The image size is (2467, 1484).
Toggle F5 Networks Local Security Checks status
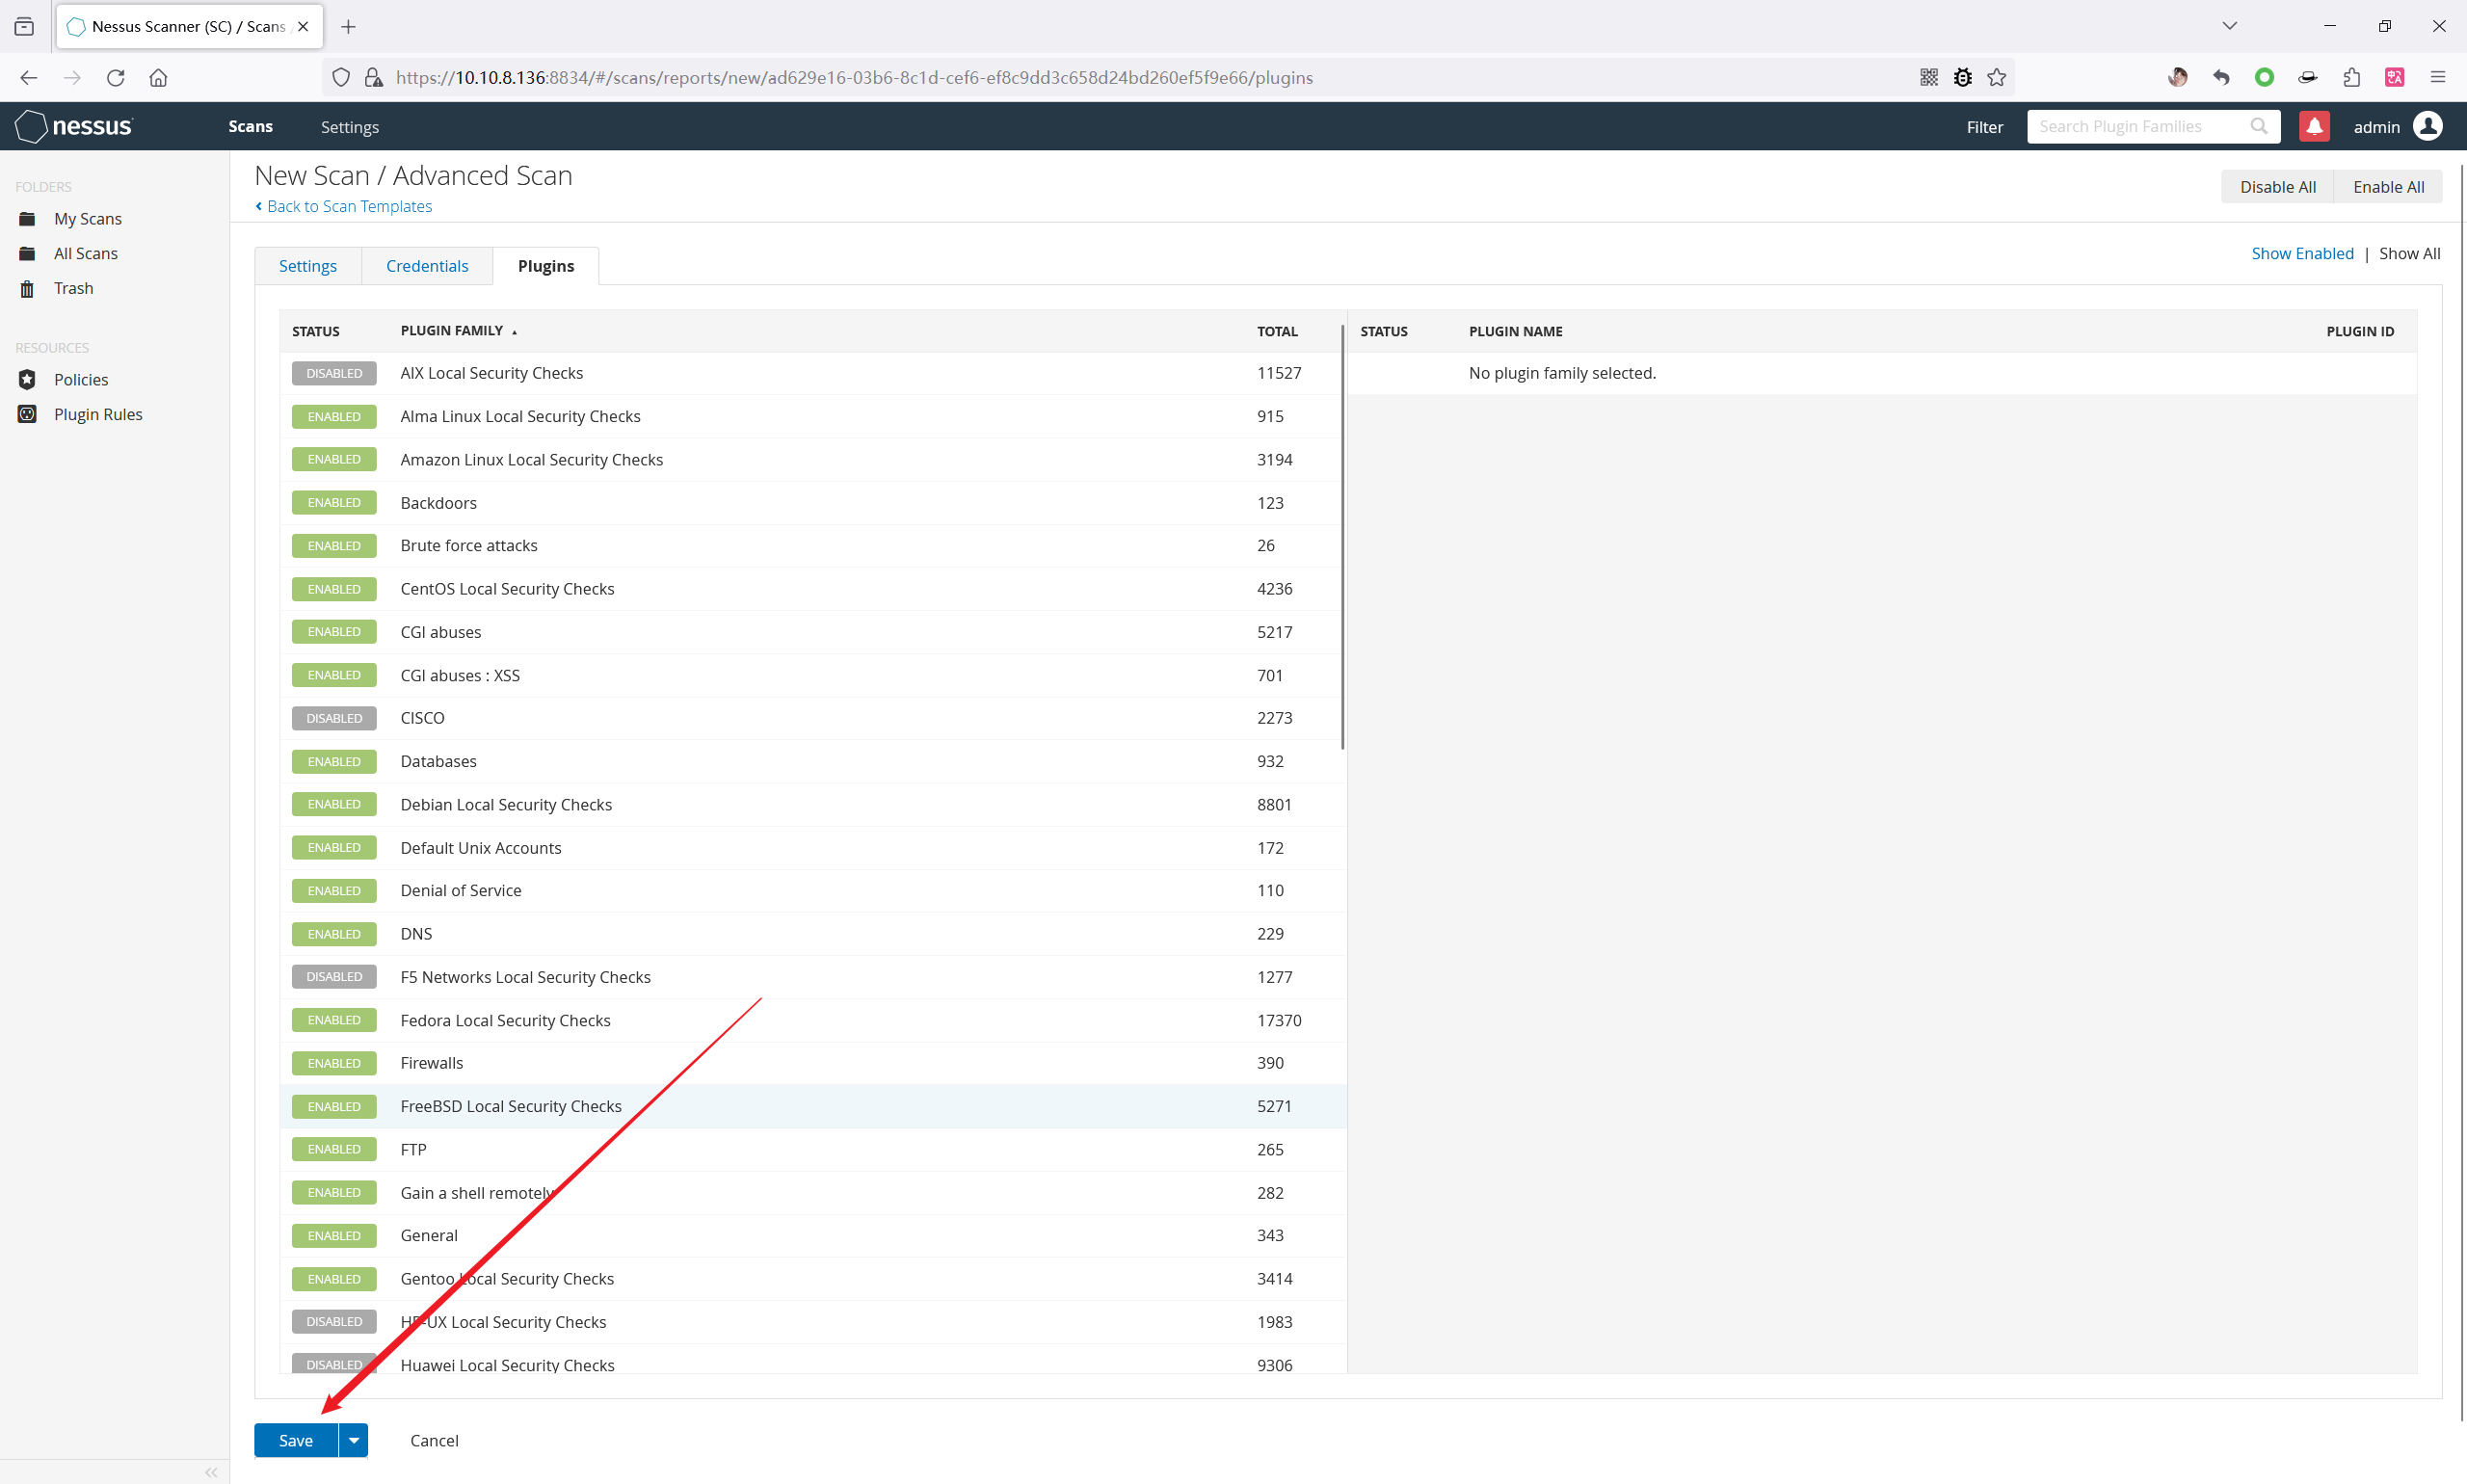click(x=334, y=977)
